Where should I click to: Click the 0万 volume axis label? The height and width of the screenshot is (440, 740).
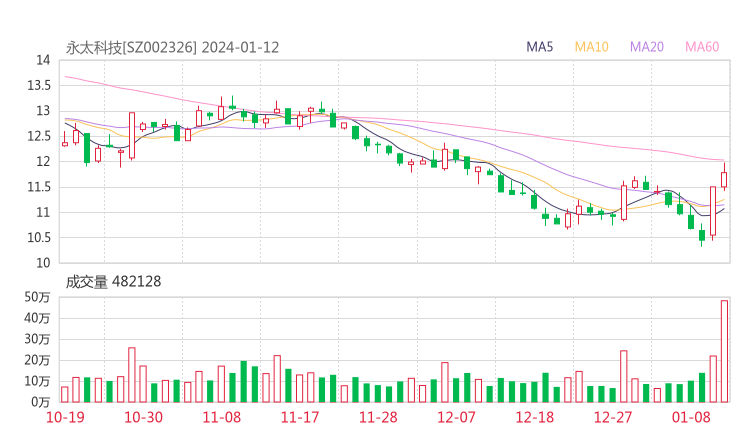coord(41,402)
